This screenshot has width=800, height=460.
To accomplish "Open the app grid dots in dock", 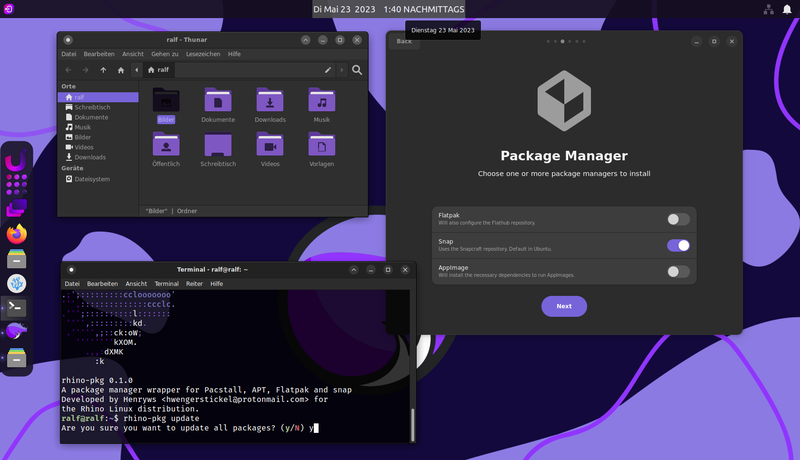I will 16,184.
